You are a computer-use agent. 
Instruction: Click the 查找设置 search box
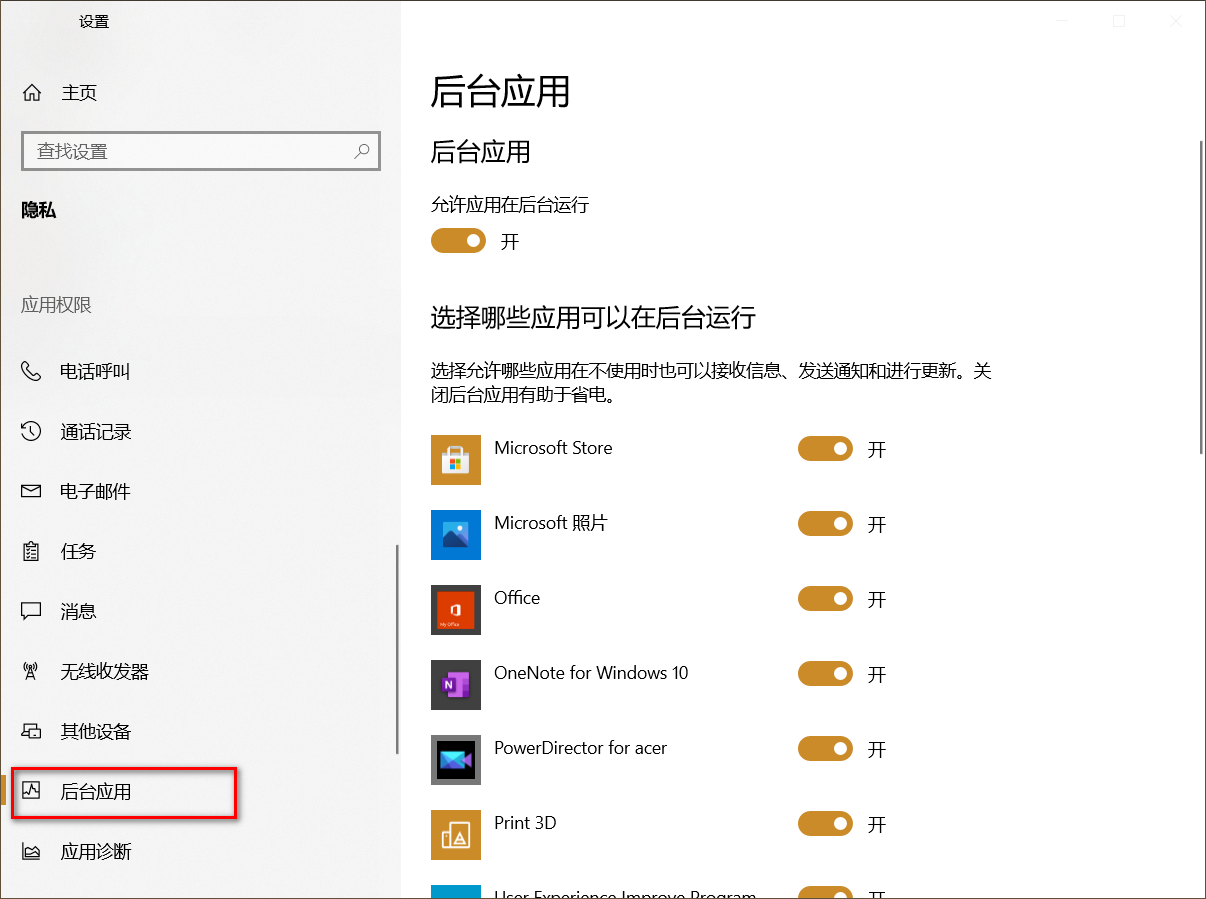[180, 151]
